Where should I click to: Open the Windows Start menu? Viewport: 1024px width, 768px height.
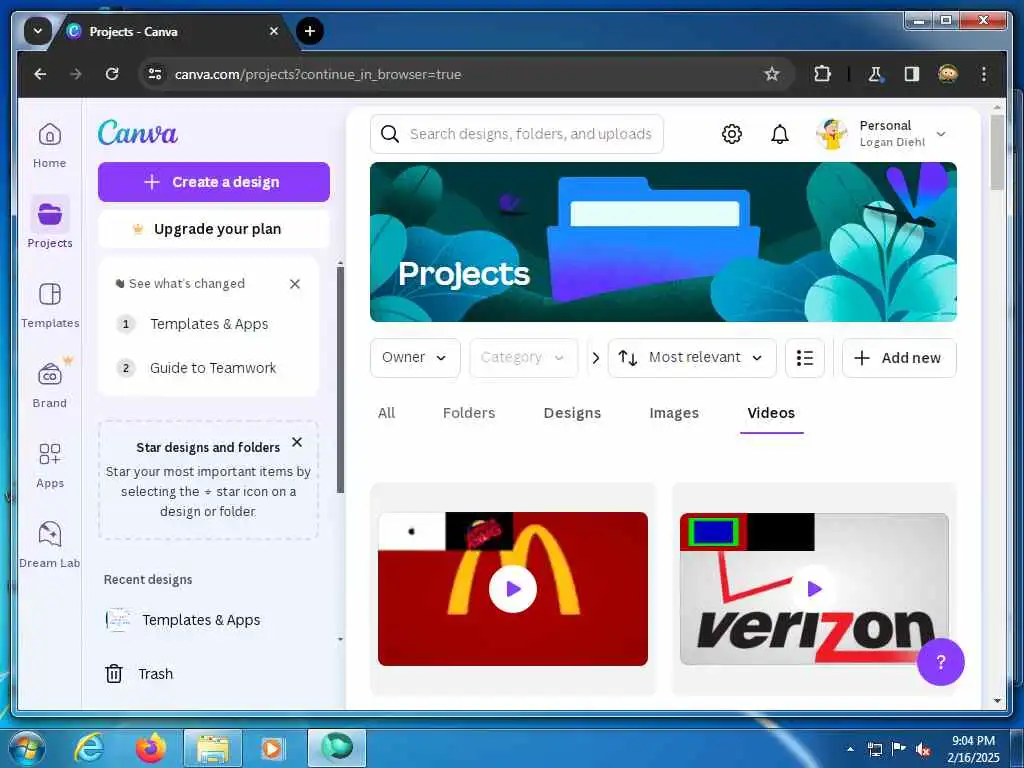tap(27, 748)
